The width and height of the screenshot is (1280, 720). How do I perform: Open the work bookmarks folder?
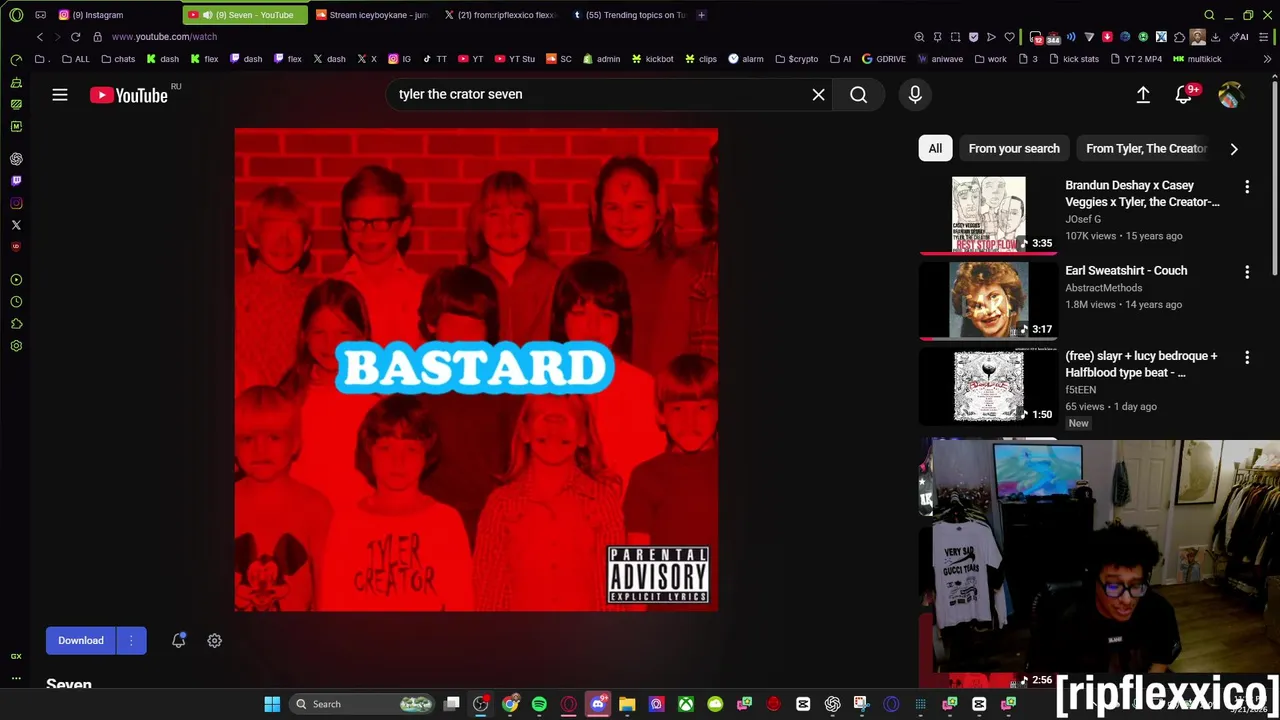(x=991, y=59)
